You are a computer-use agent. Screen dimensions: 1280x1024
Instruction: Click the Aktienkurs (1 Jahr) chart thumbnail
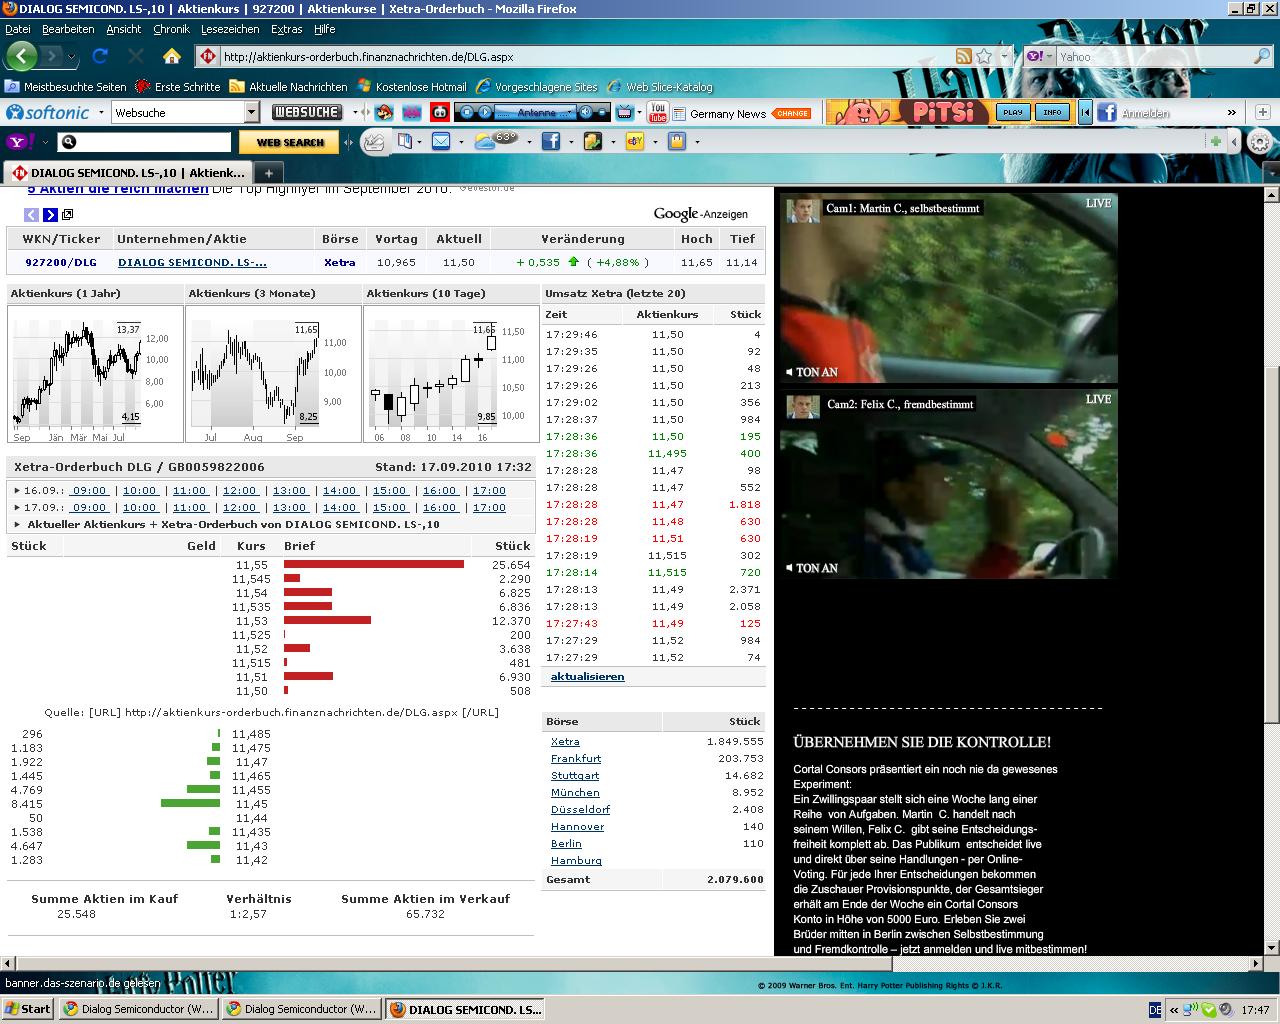pos(95,374)
